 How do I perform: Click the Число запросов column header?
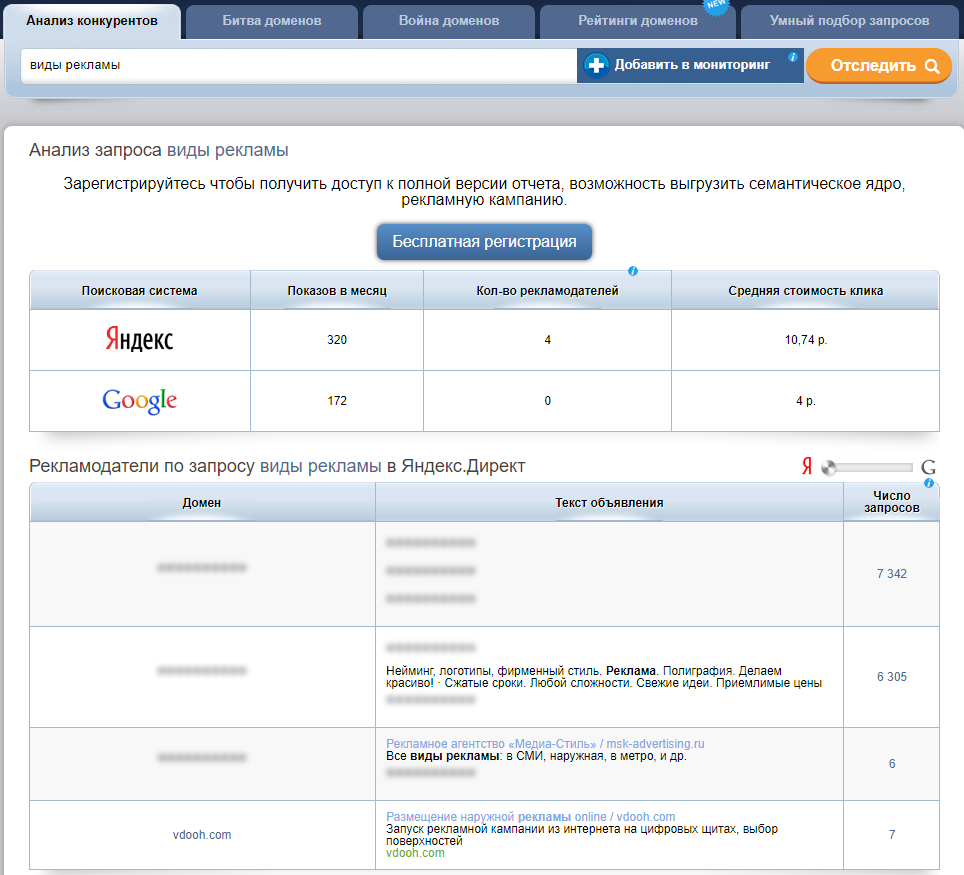(x=891, y=502)
